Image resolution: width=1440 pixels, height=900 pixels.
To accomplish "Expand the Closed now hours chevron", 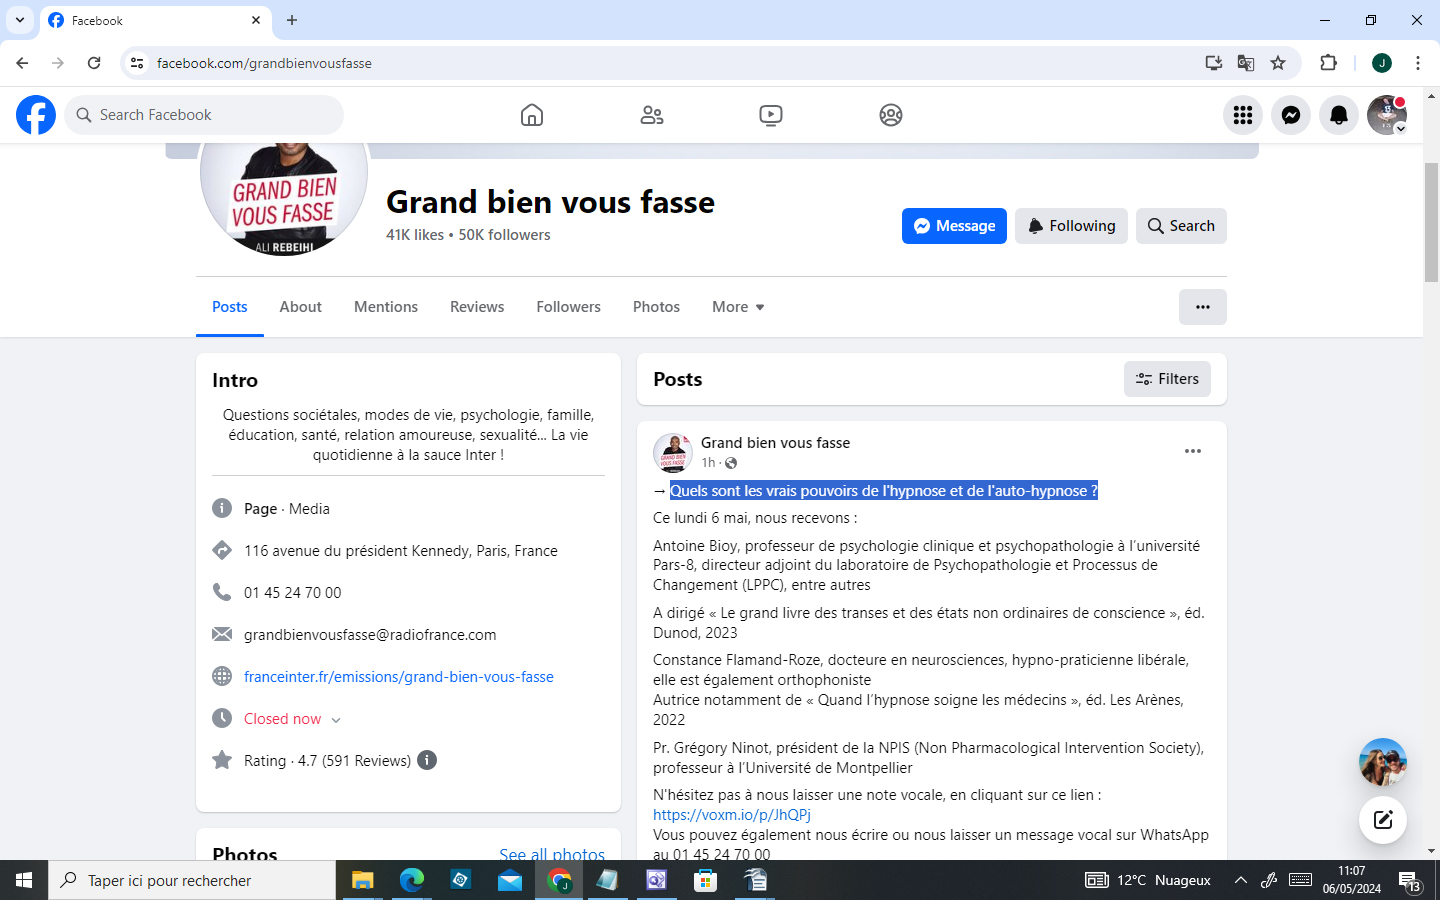I will [336, 720].
